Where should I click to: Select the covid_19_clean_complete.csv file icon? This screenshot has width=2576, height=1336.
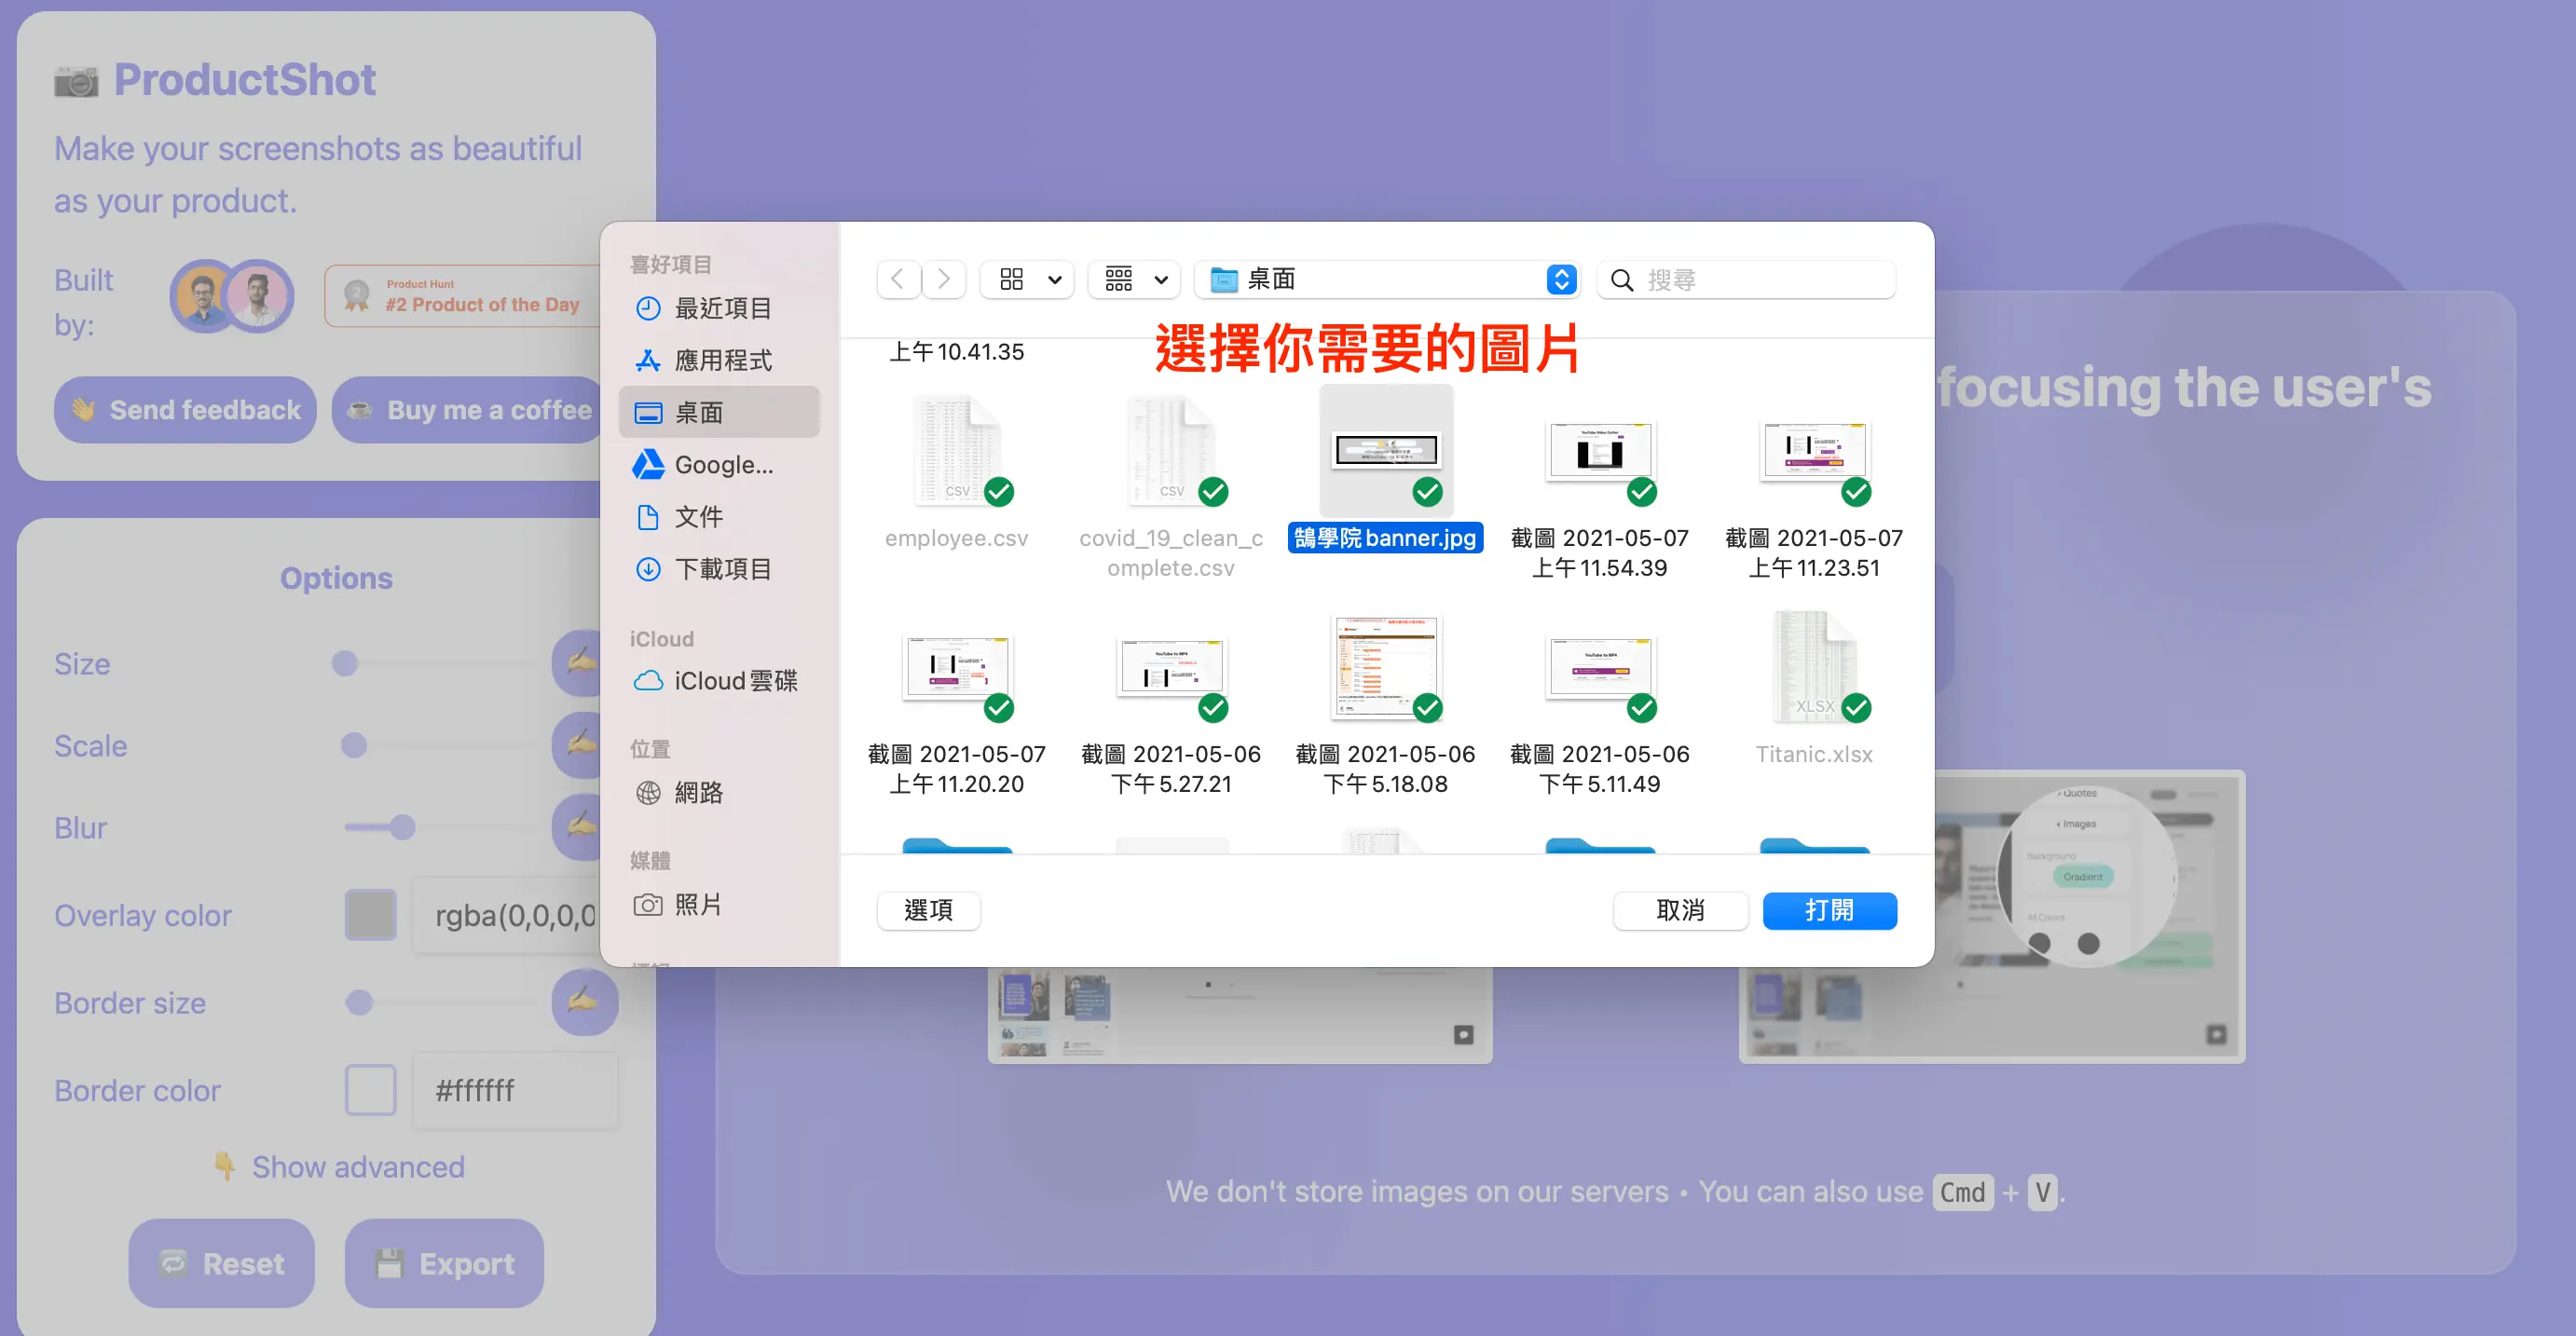click(x=1171, y=451)
